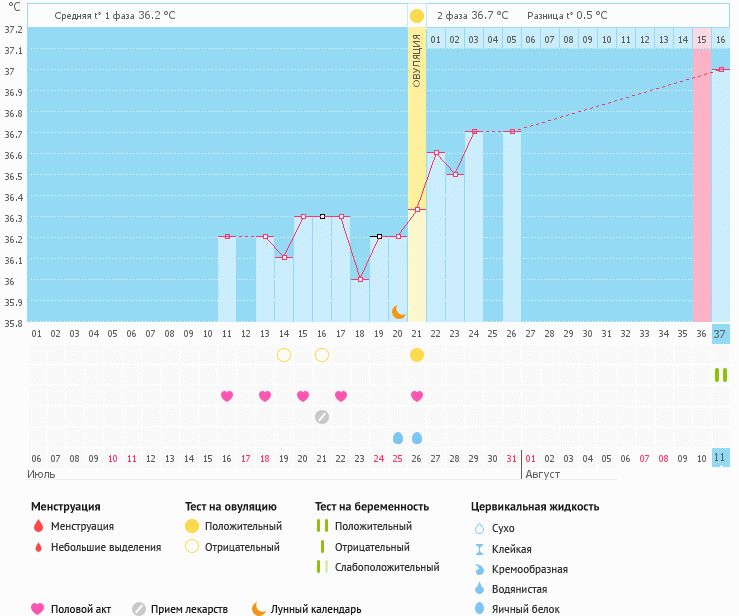Click the green positive pregnancy test icon on day 37

point(720,375)
